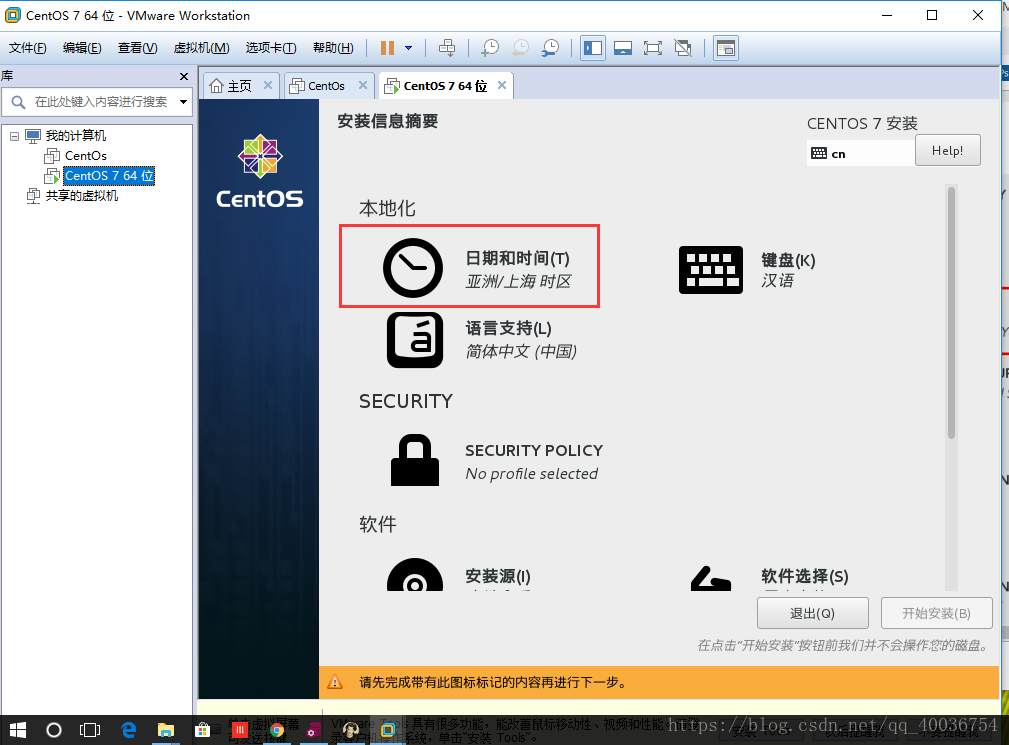Select 共享的虚拟机 in the library
The image size is (1009, 745).
click(x=82, y=196)
